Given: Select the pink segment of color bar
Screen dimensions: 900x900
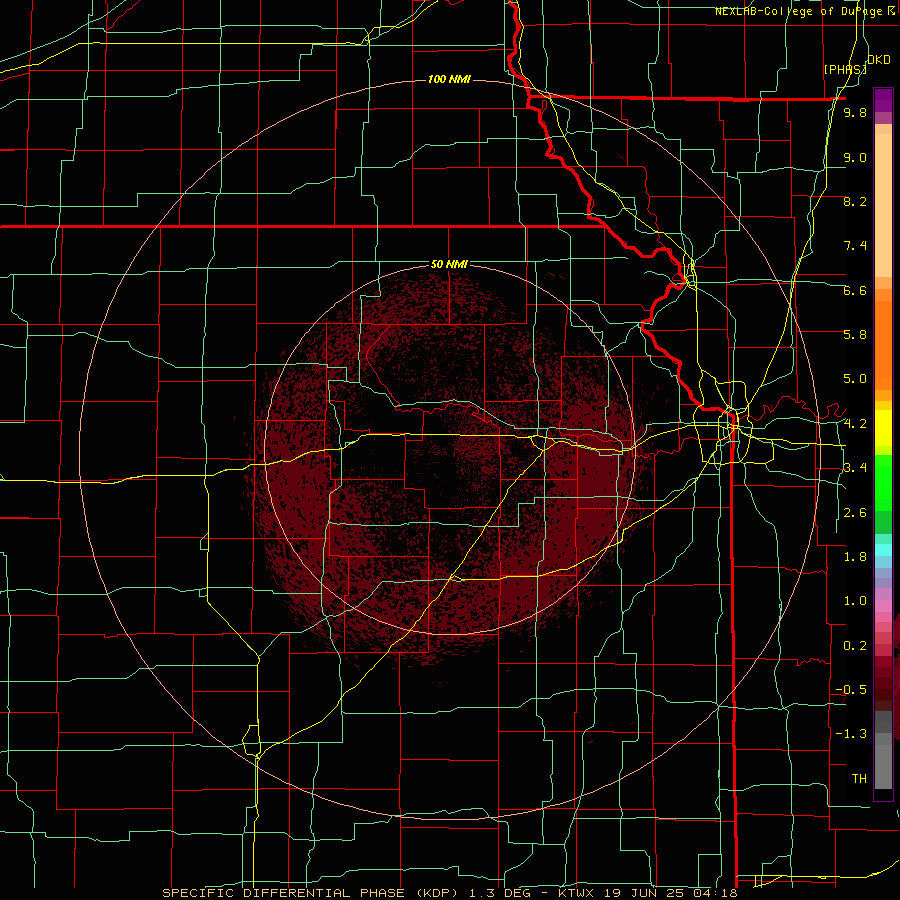Looking at the screenshot, I should point(883,606).
